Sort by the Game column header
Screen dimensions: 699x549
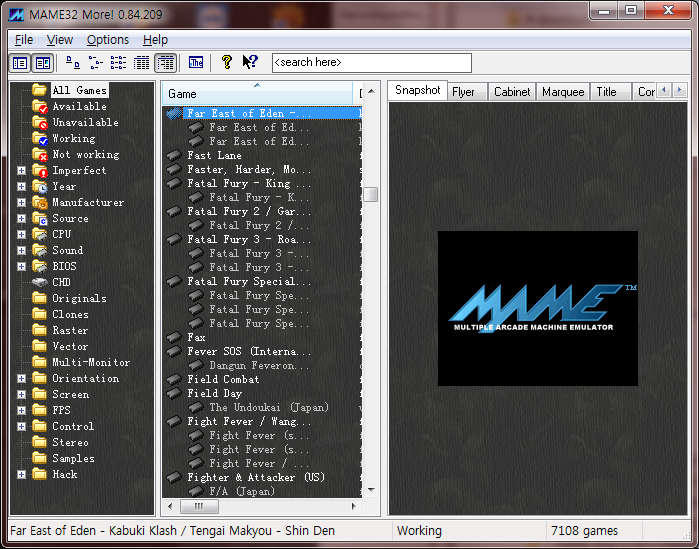pyautogui.click(x=257, y=94)
